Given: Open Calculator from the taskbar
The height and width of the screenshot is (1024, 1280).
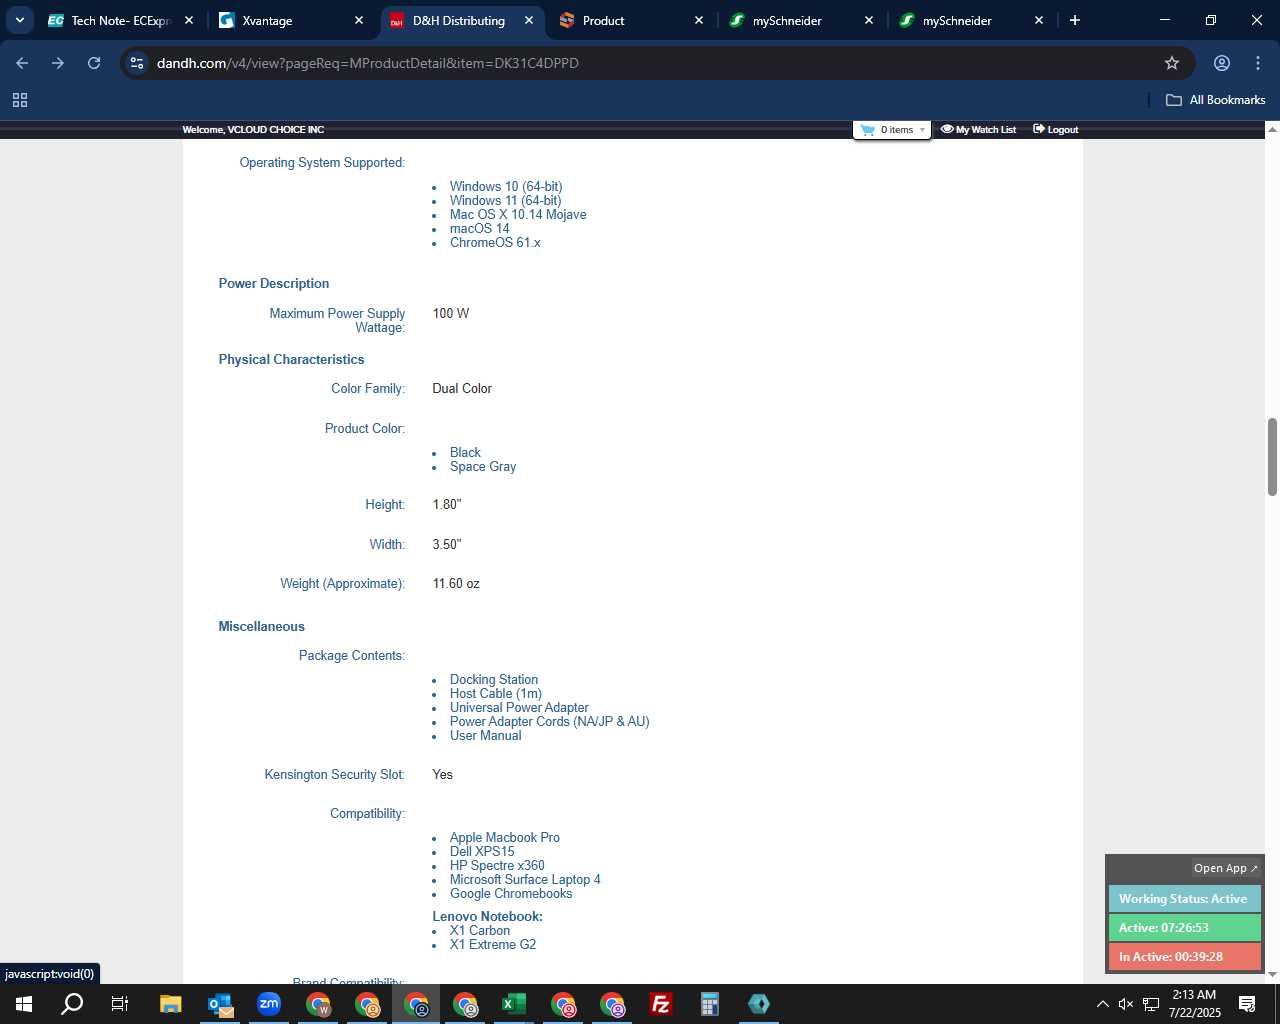Looking at the screenshot, I should (x=710, y=1004).
